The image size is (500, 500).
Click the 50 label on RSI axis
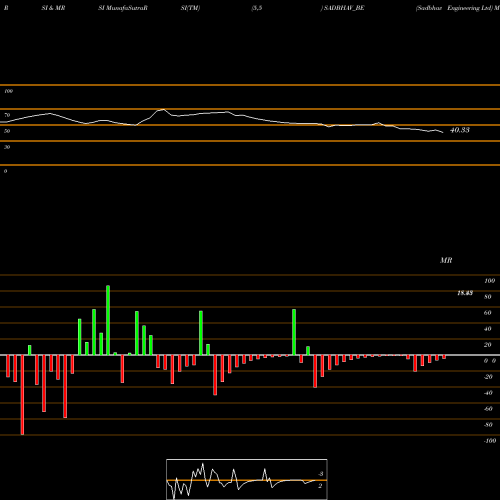pos(7,131)
